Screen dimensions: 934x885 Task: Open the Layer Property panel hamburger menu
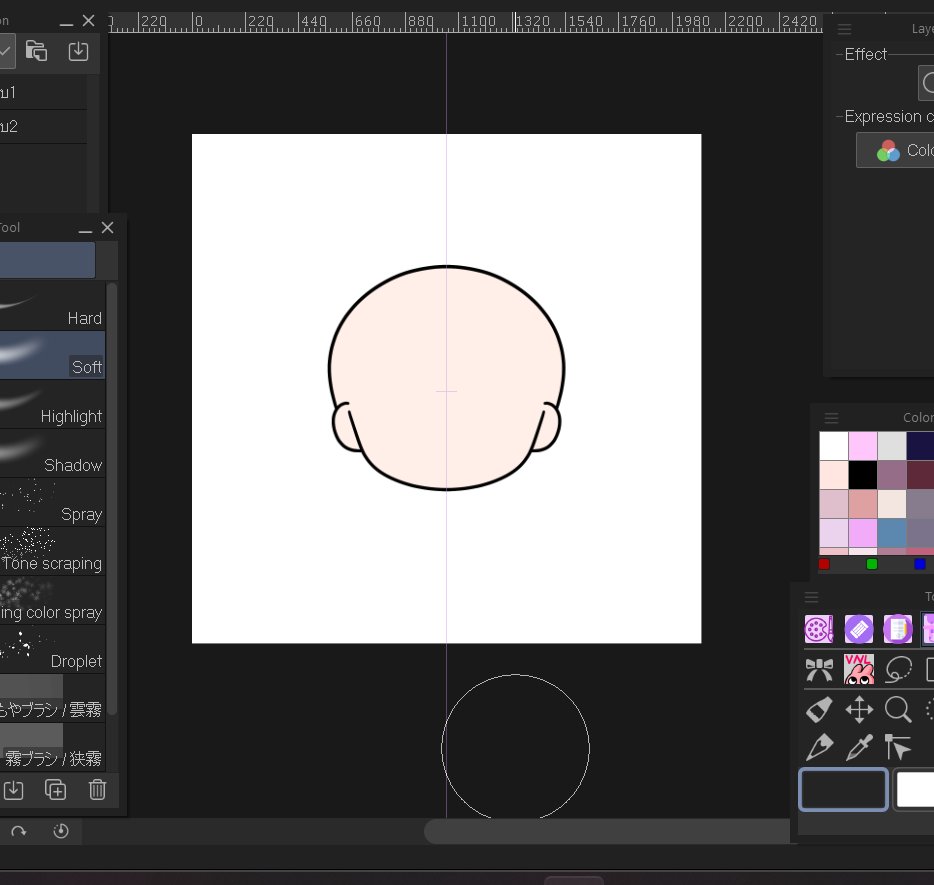[844, 29]
